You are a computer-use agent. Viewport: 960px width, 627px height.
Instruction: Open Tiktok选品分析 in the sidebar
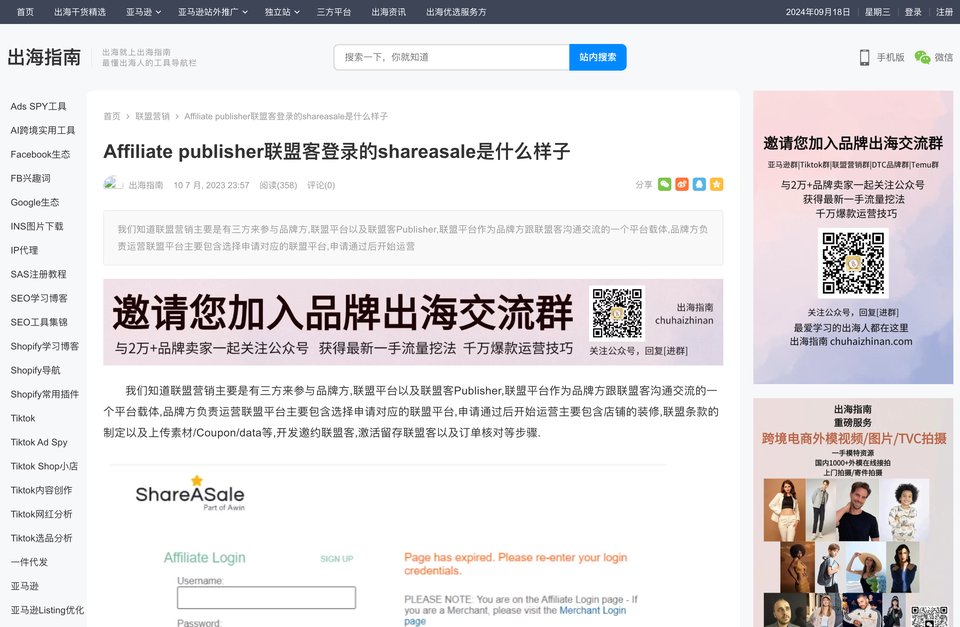click(41, 538)
